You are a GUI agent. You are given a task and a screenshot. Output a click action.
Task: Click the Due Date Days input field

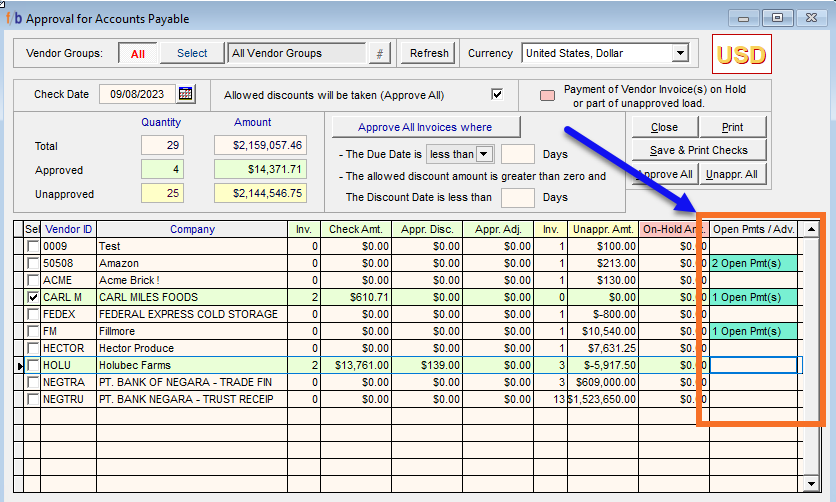coord(517,154)
